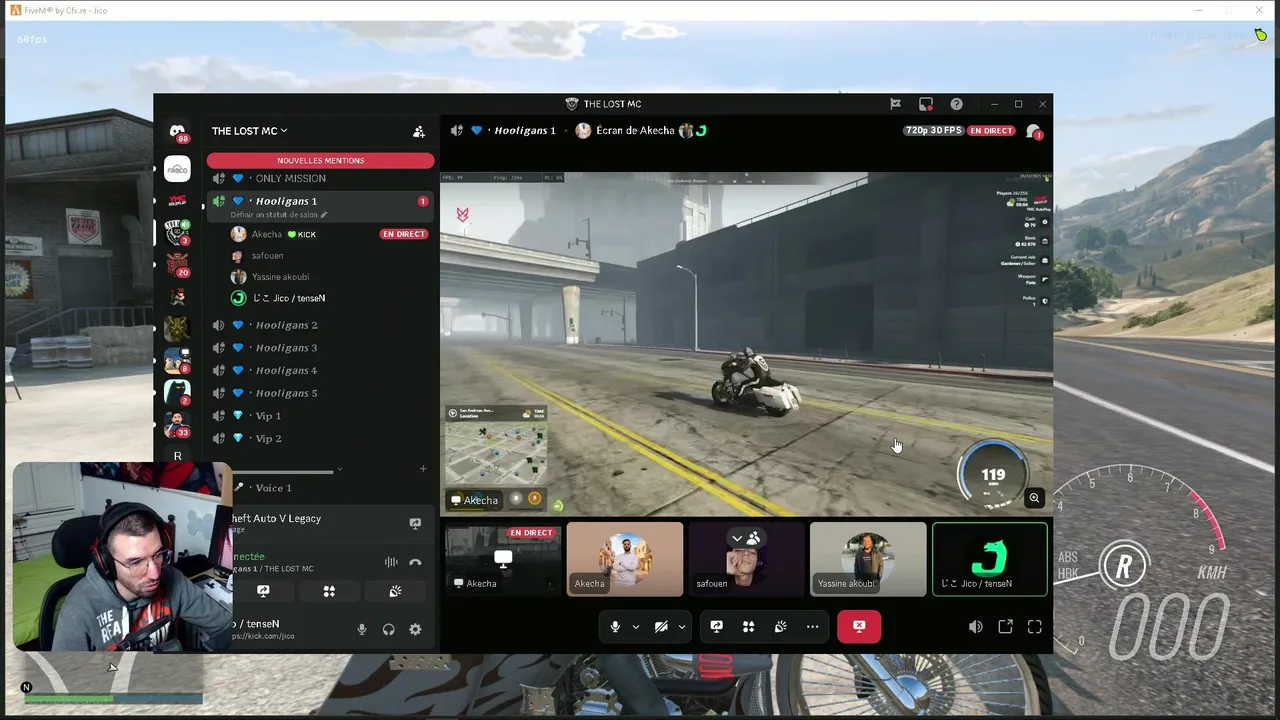Disconnect from call using red button
The image size is (1280, 720).
pos(859,626)
